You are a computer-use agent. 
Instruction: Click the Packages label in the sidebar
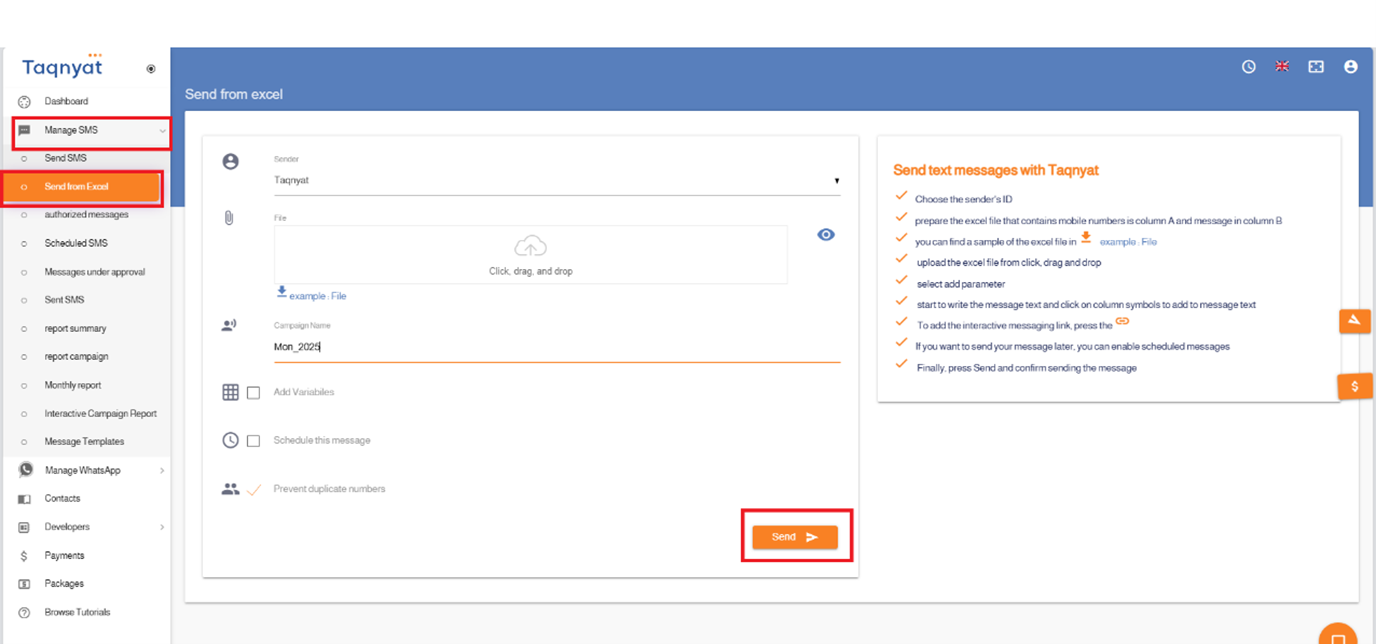coord(64,584)
